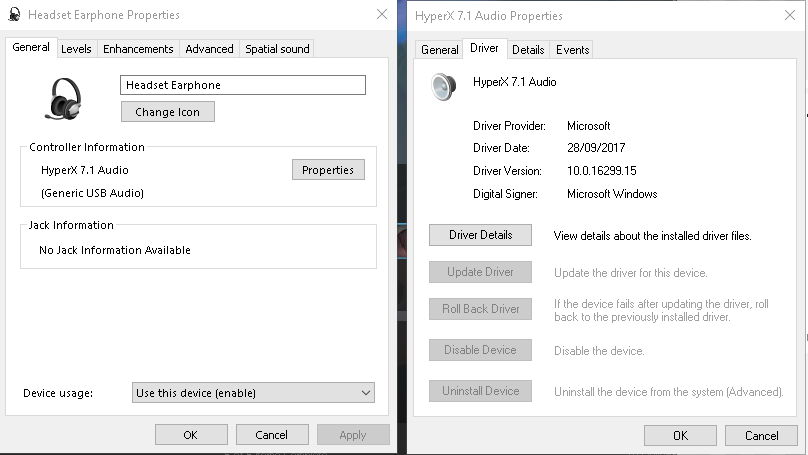
Task: Click the driver date 28/09/2017
Action: [x=596, y=148]
